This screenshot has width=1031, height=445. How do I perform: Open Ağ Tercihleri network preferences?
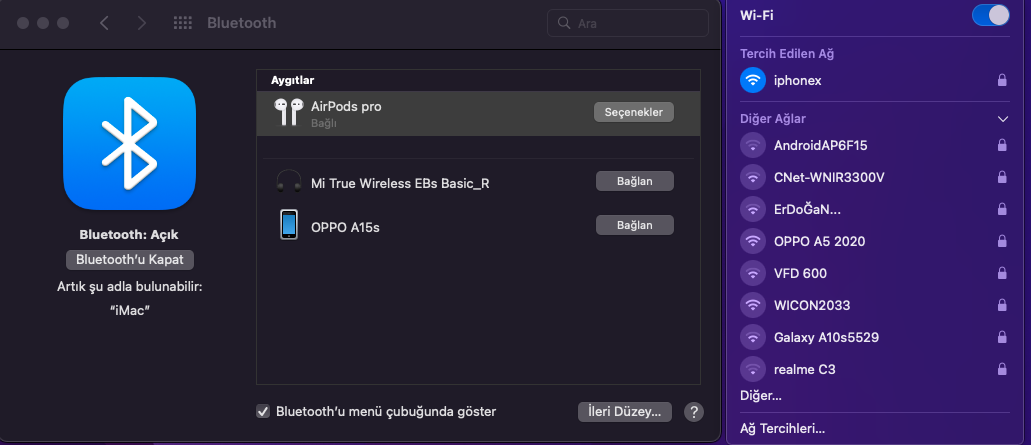(x=782, y=429)
